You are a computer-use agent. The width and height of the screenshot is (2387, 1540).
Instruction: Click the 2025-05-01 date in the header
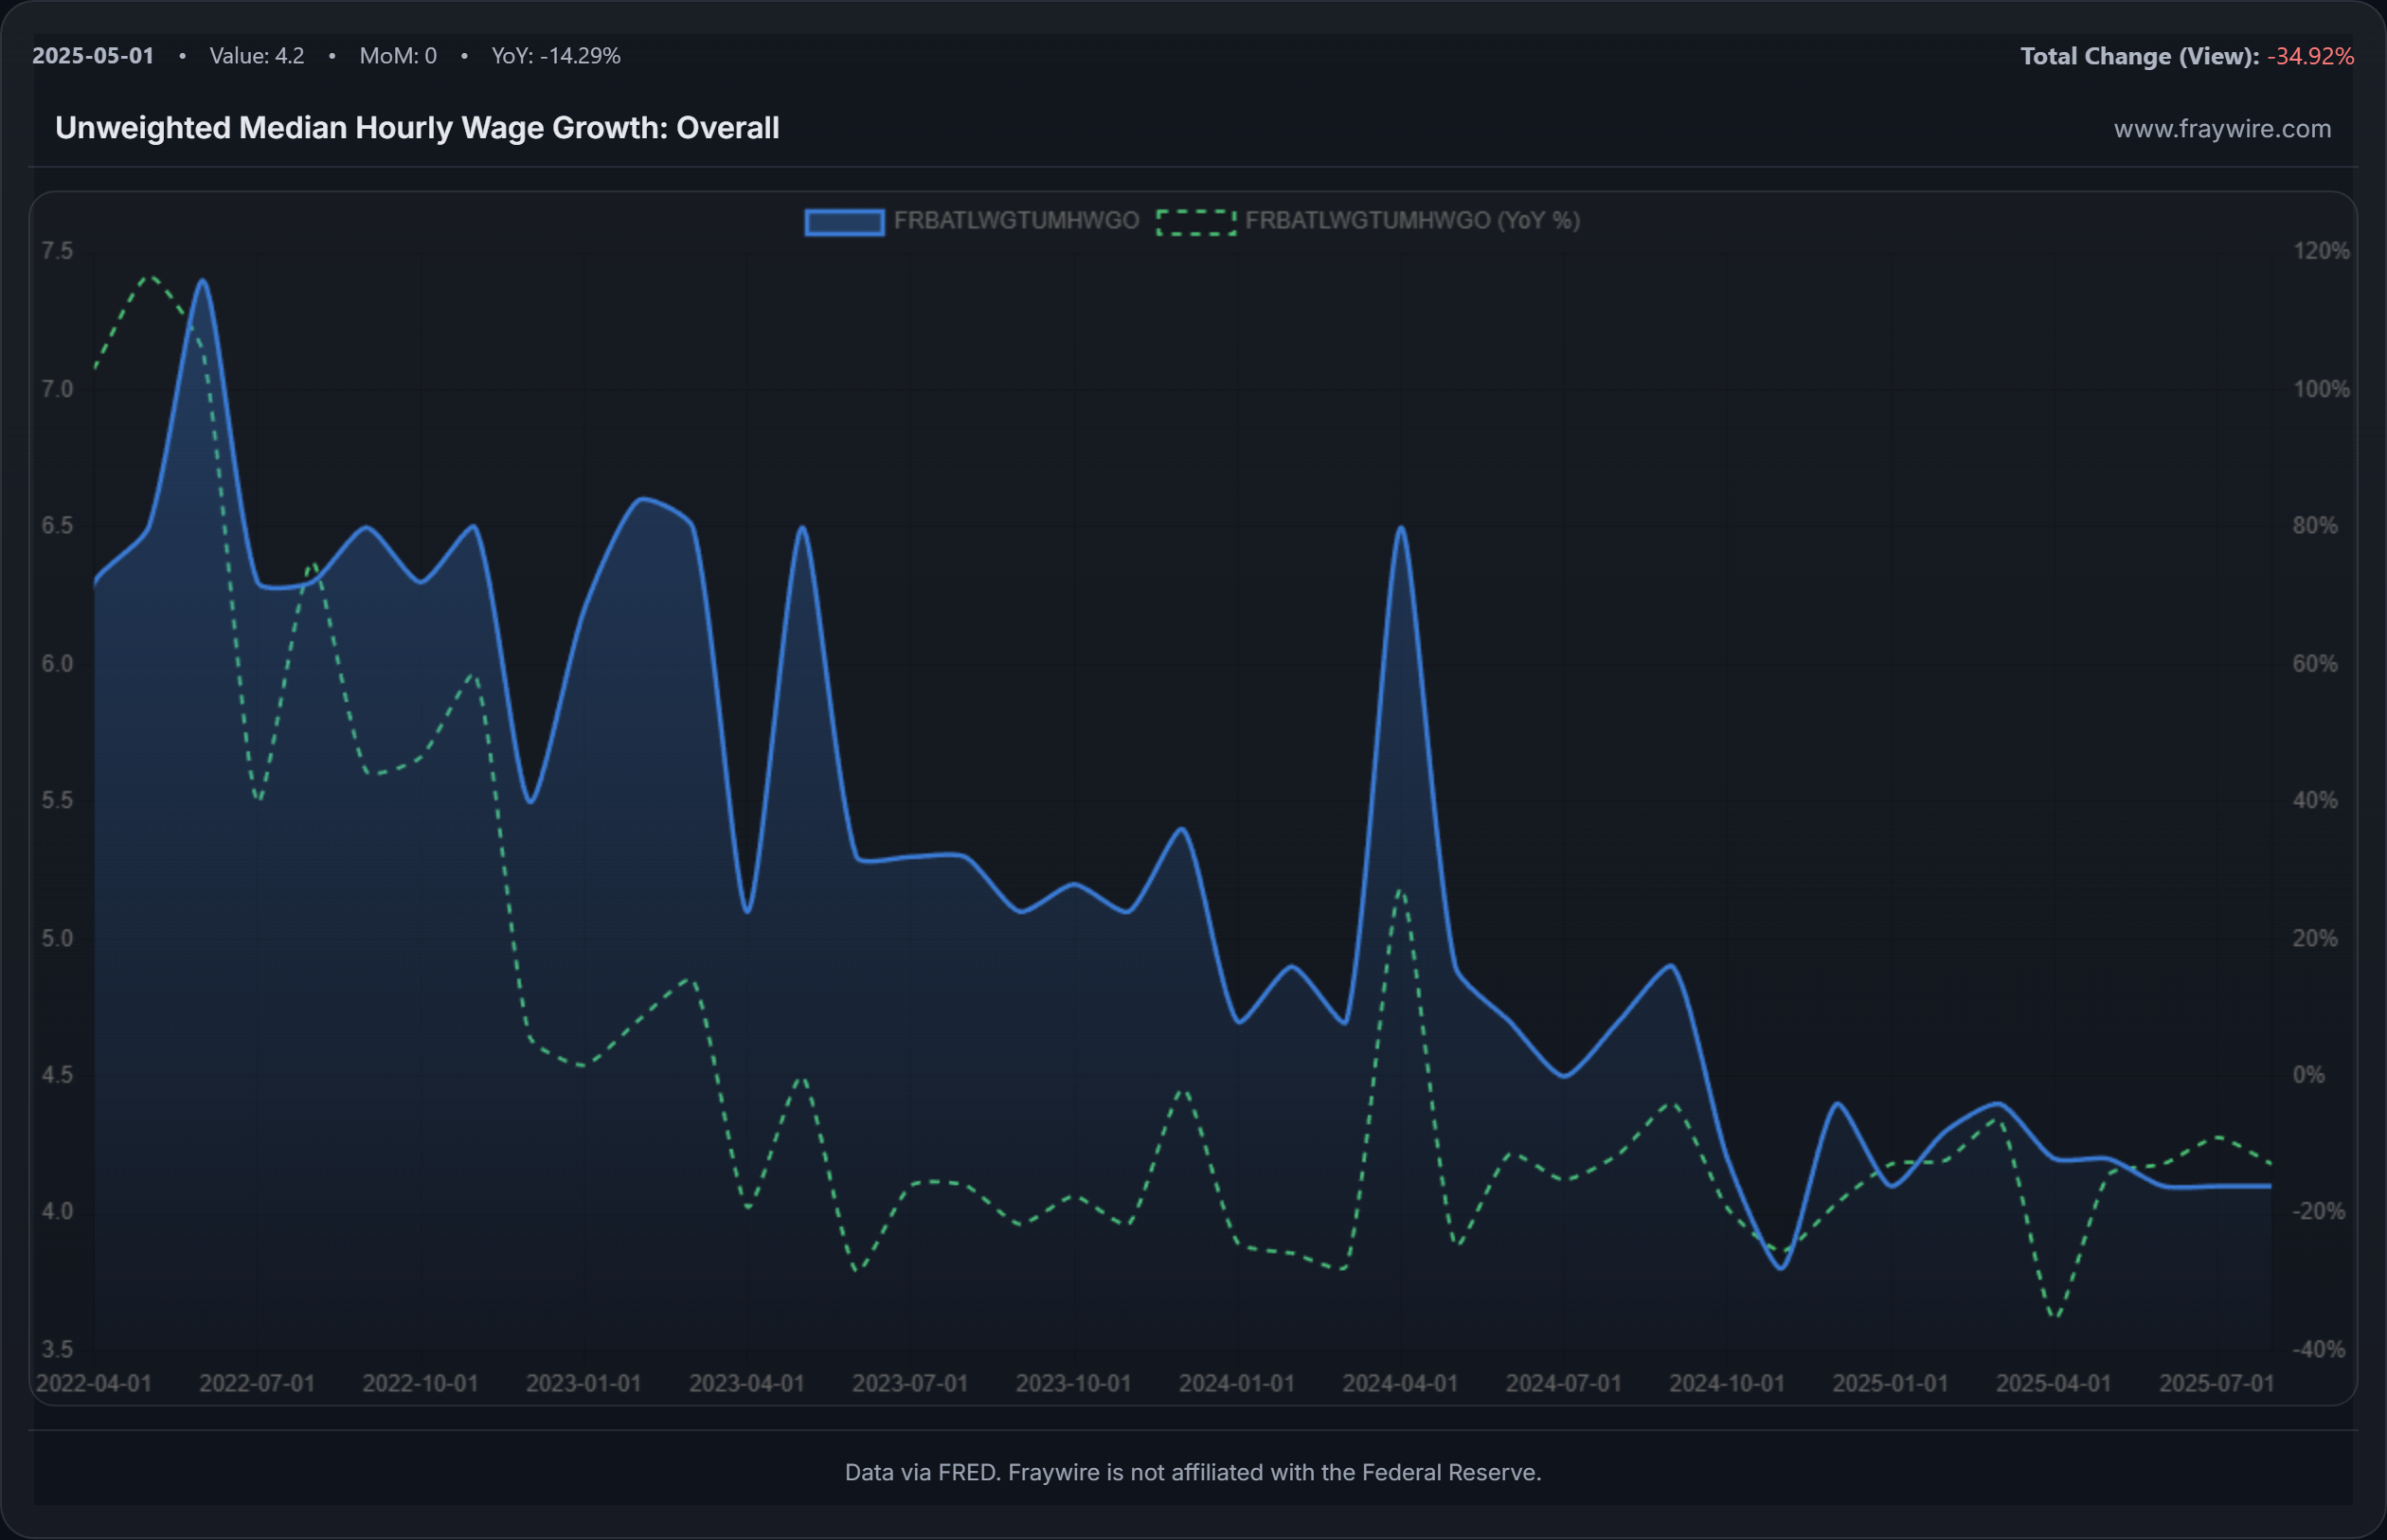[x=93, y=56]
